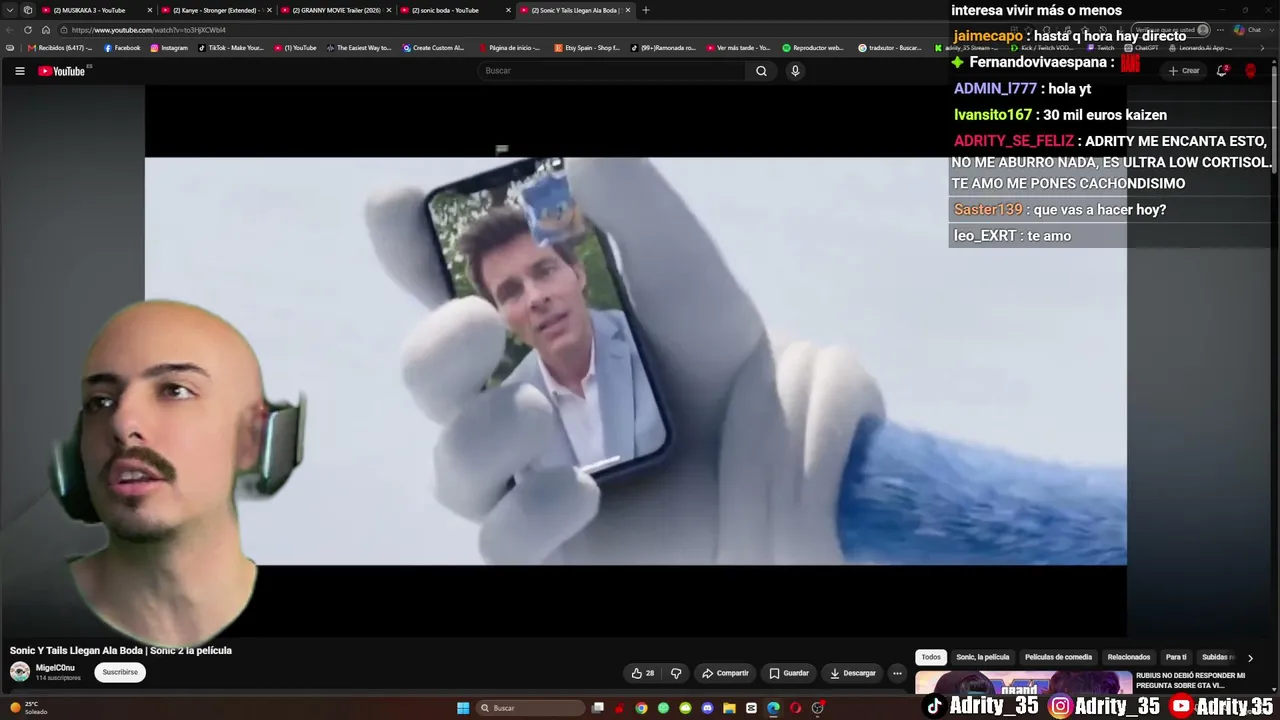Screen dimensions: 1280x720
Task: Select the 'Películas de comedia' chip
Action: coord(1058,657)
